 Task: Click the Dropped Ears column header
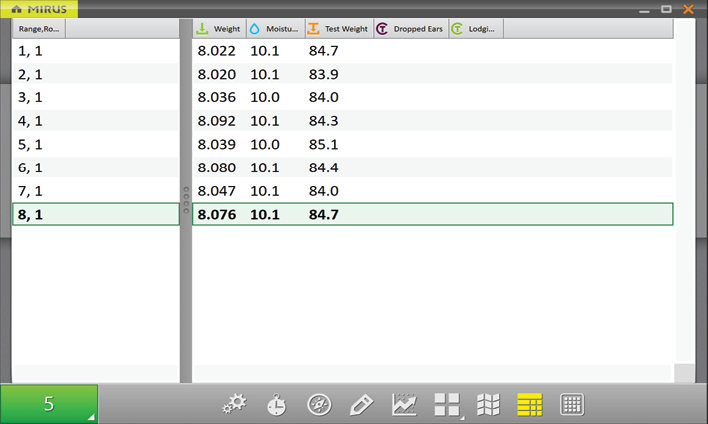[x=410, y=29]
